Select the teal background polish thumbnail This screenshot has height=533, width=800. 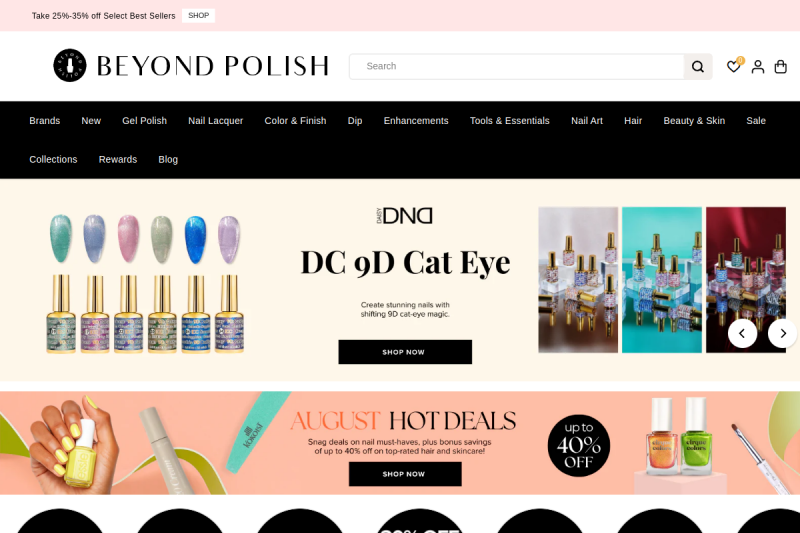pyautogui.click(x=662, y=280)
